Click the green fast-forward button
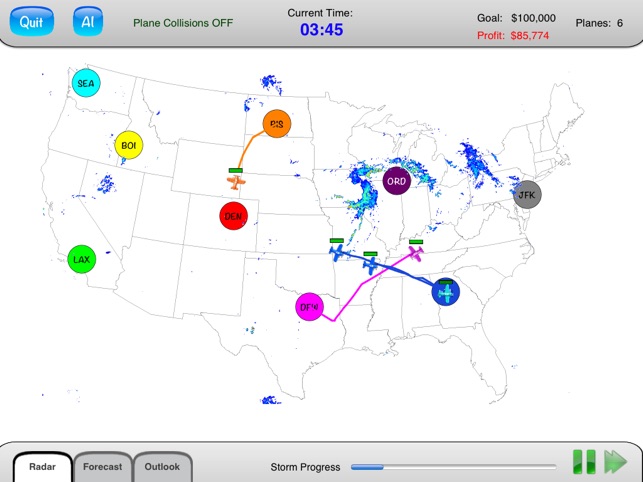This screenshot has width=643, height=482. (x=616, y=462)
